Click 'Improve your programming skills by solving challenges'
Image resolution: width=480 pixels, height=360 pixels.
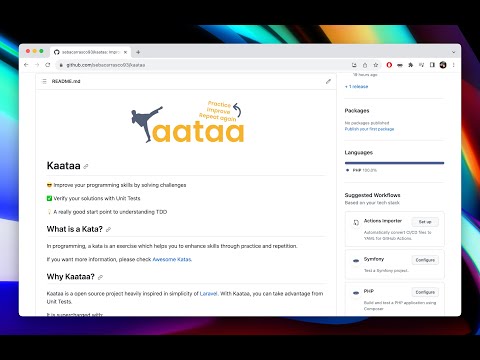point(116,185)
